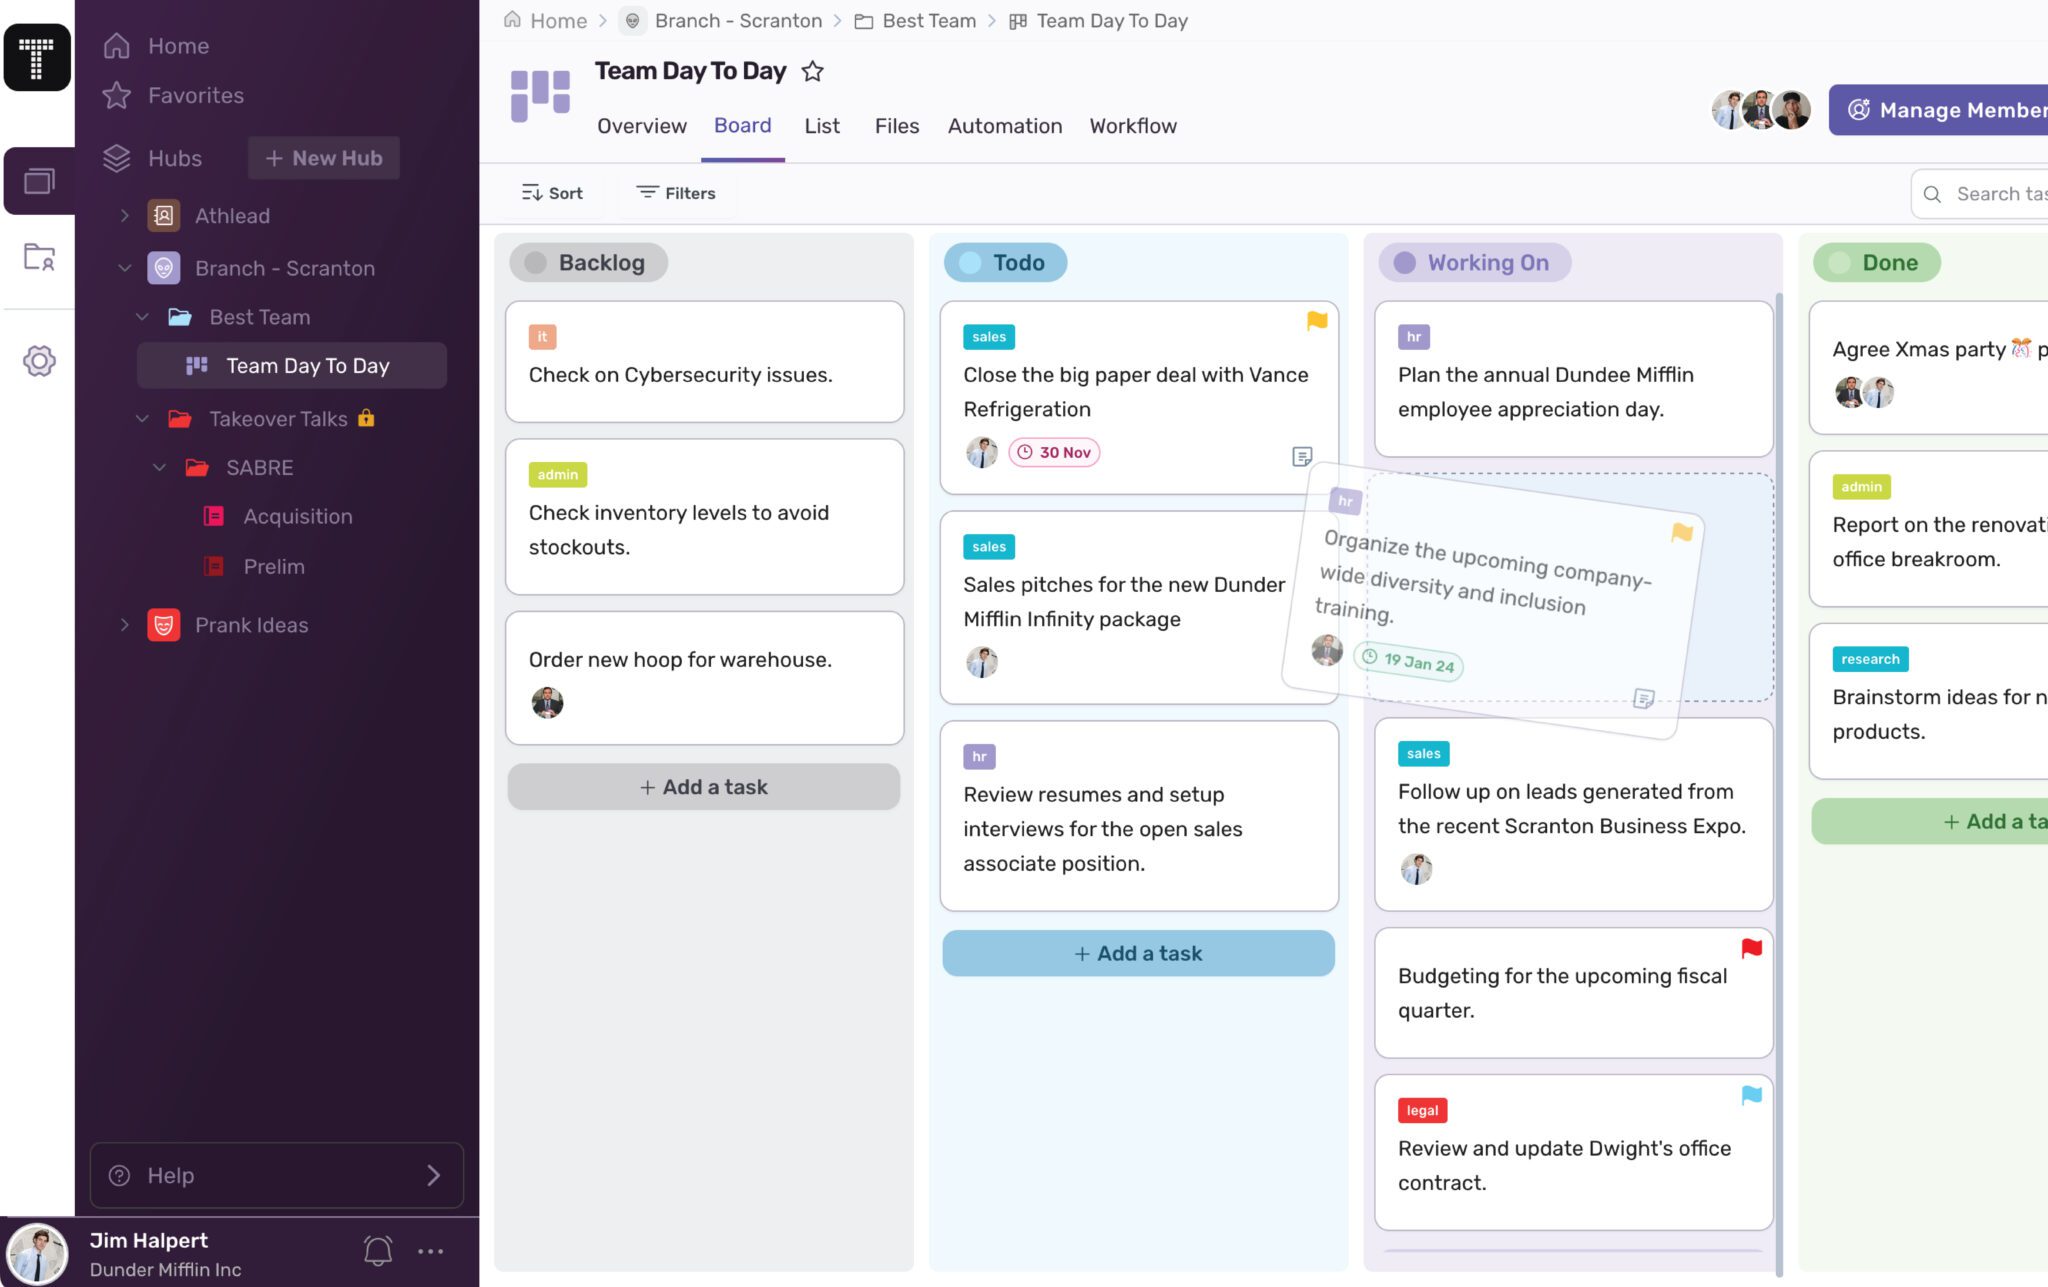Click the Manage Members button
This screenshot has height=1287, width=2048.
(1950, 110)
